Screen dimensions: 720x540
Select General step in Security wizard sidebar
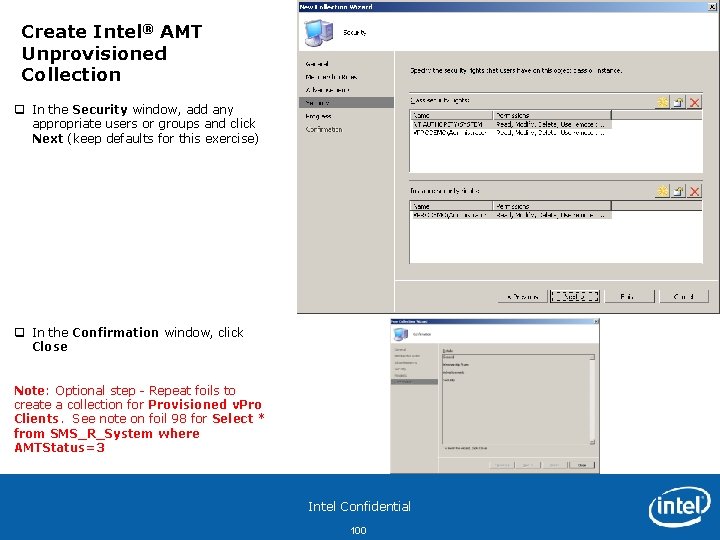pos(317,64)
